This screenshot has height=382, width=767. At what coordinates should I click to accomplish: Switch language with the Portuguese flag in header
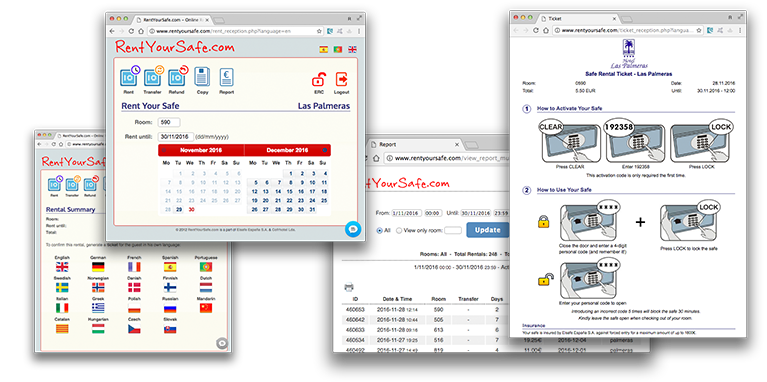point(338,49)
